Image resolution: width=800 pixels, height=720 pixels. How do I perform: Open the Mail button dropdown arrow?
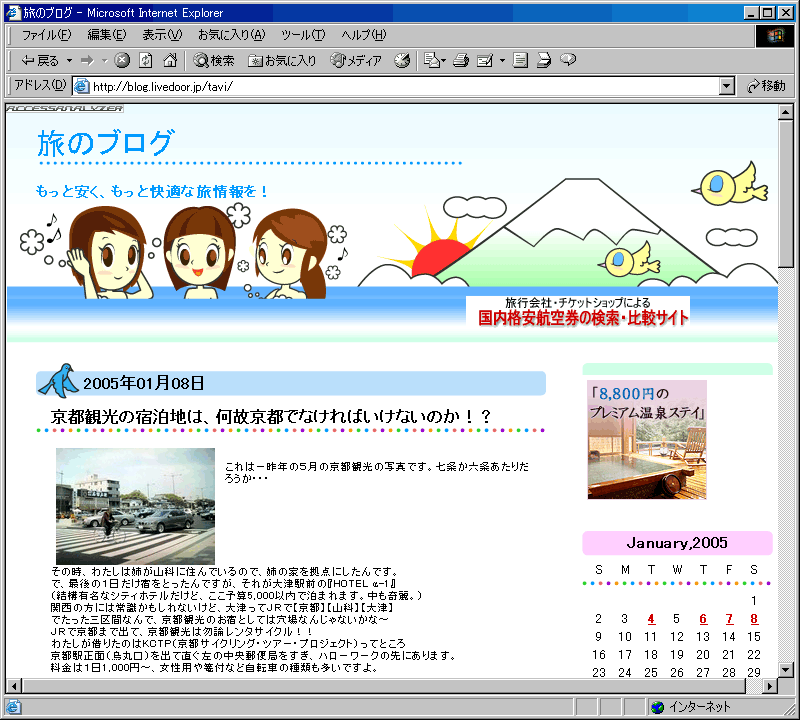pos(443,61)
